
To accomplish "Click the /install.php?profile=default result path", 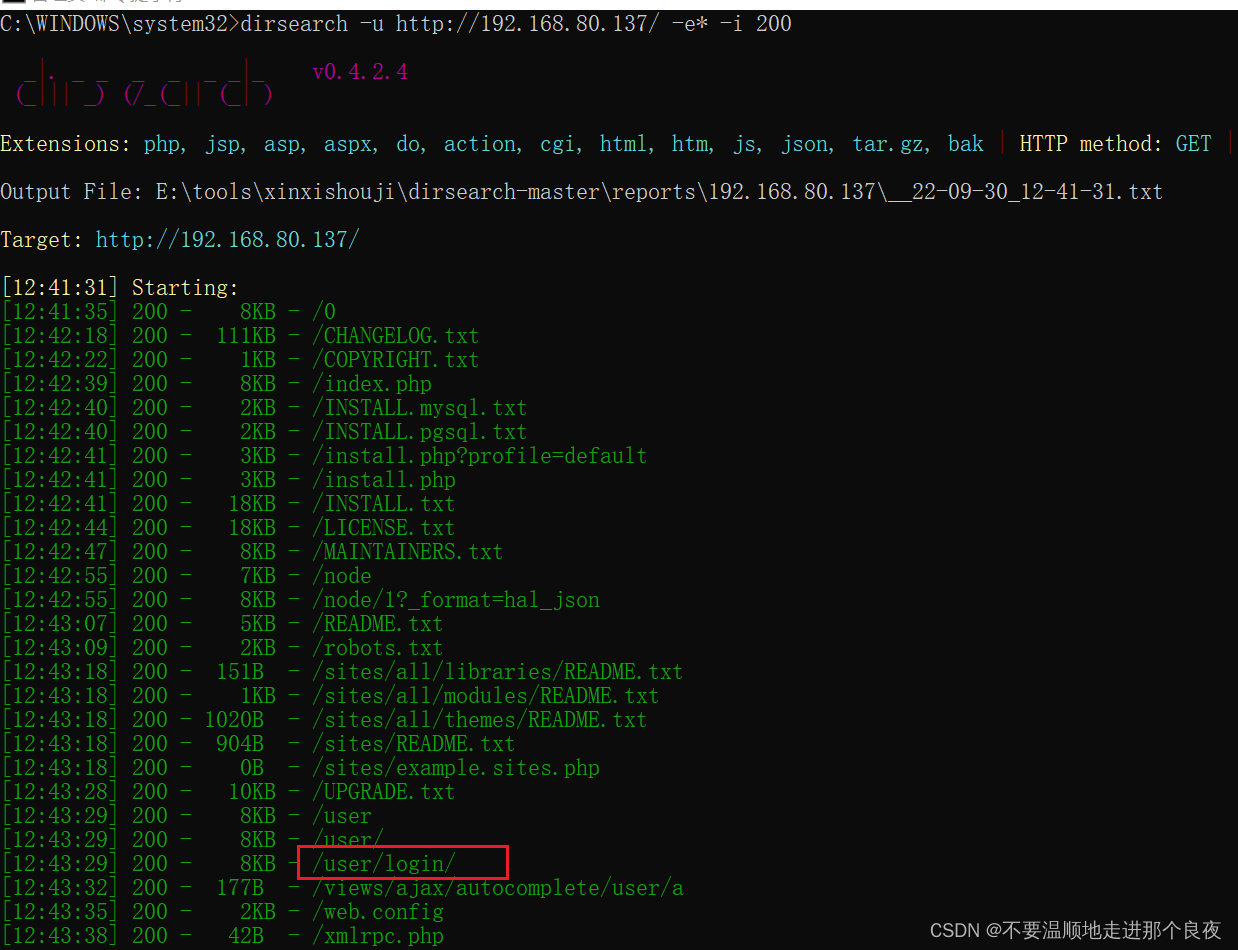I will click(x=480, y=456).
